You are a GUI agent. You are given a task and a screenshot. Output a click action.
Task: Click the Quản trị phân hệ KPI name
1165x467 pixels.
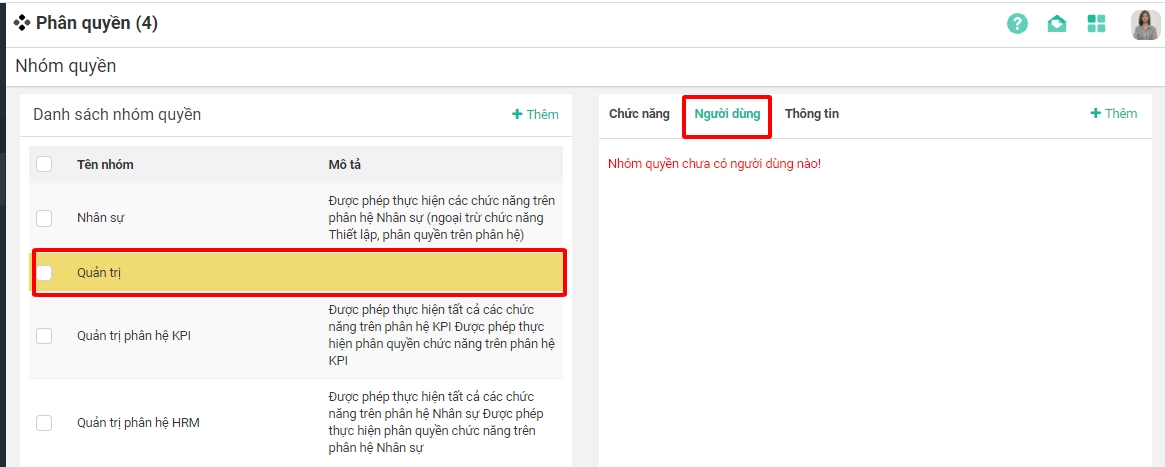coord(134,336)
